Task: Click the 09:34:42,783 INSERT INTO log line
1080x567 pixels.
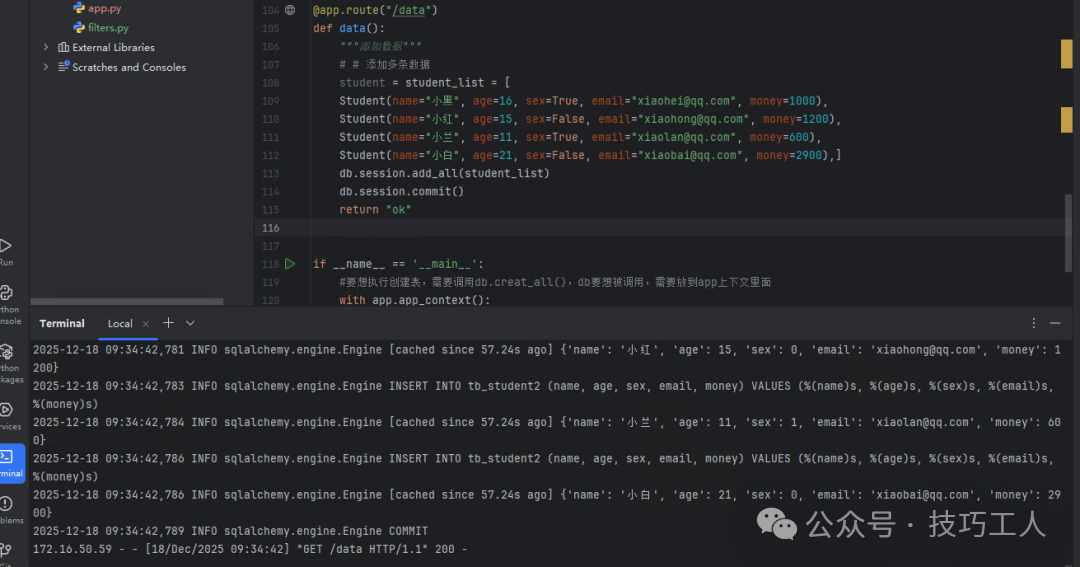Action: 543,395
